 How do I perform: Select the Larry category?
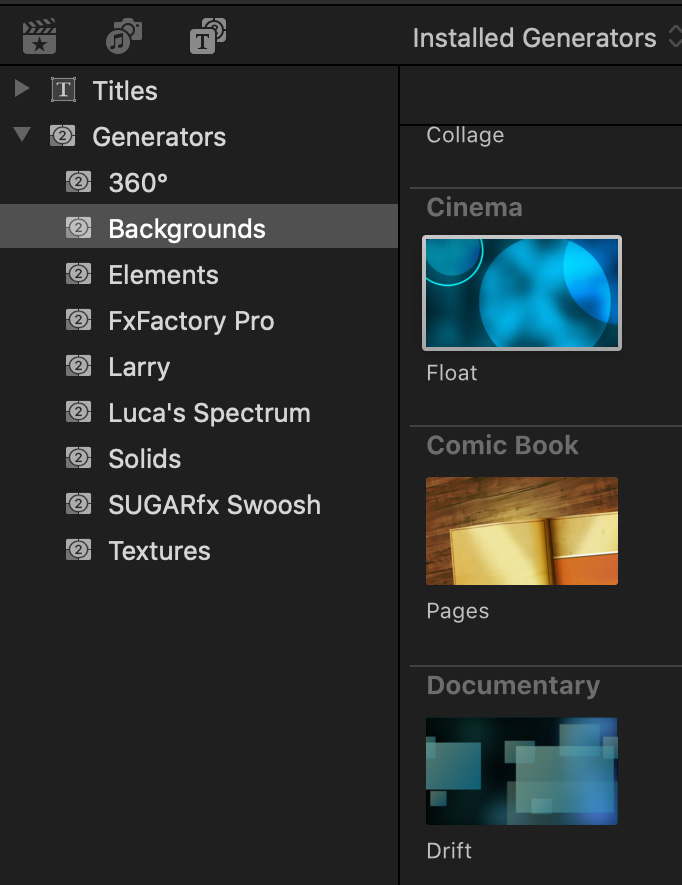139,367
